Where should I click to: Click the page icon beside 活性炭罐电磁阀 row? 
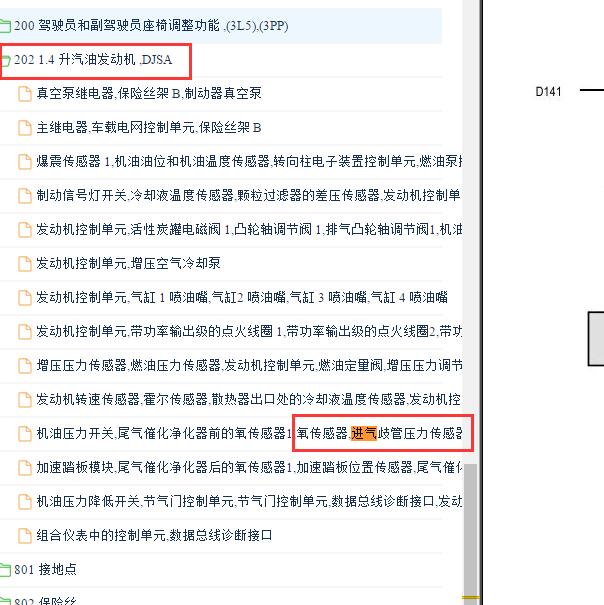25,230
